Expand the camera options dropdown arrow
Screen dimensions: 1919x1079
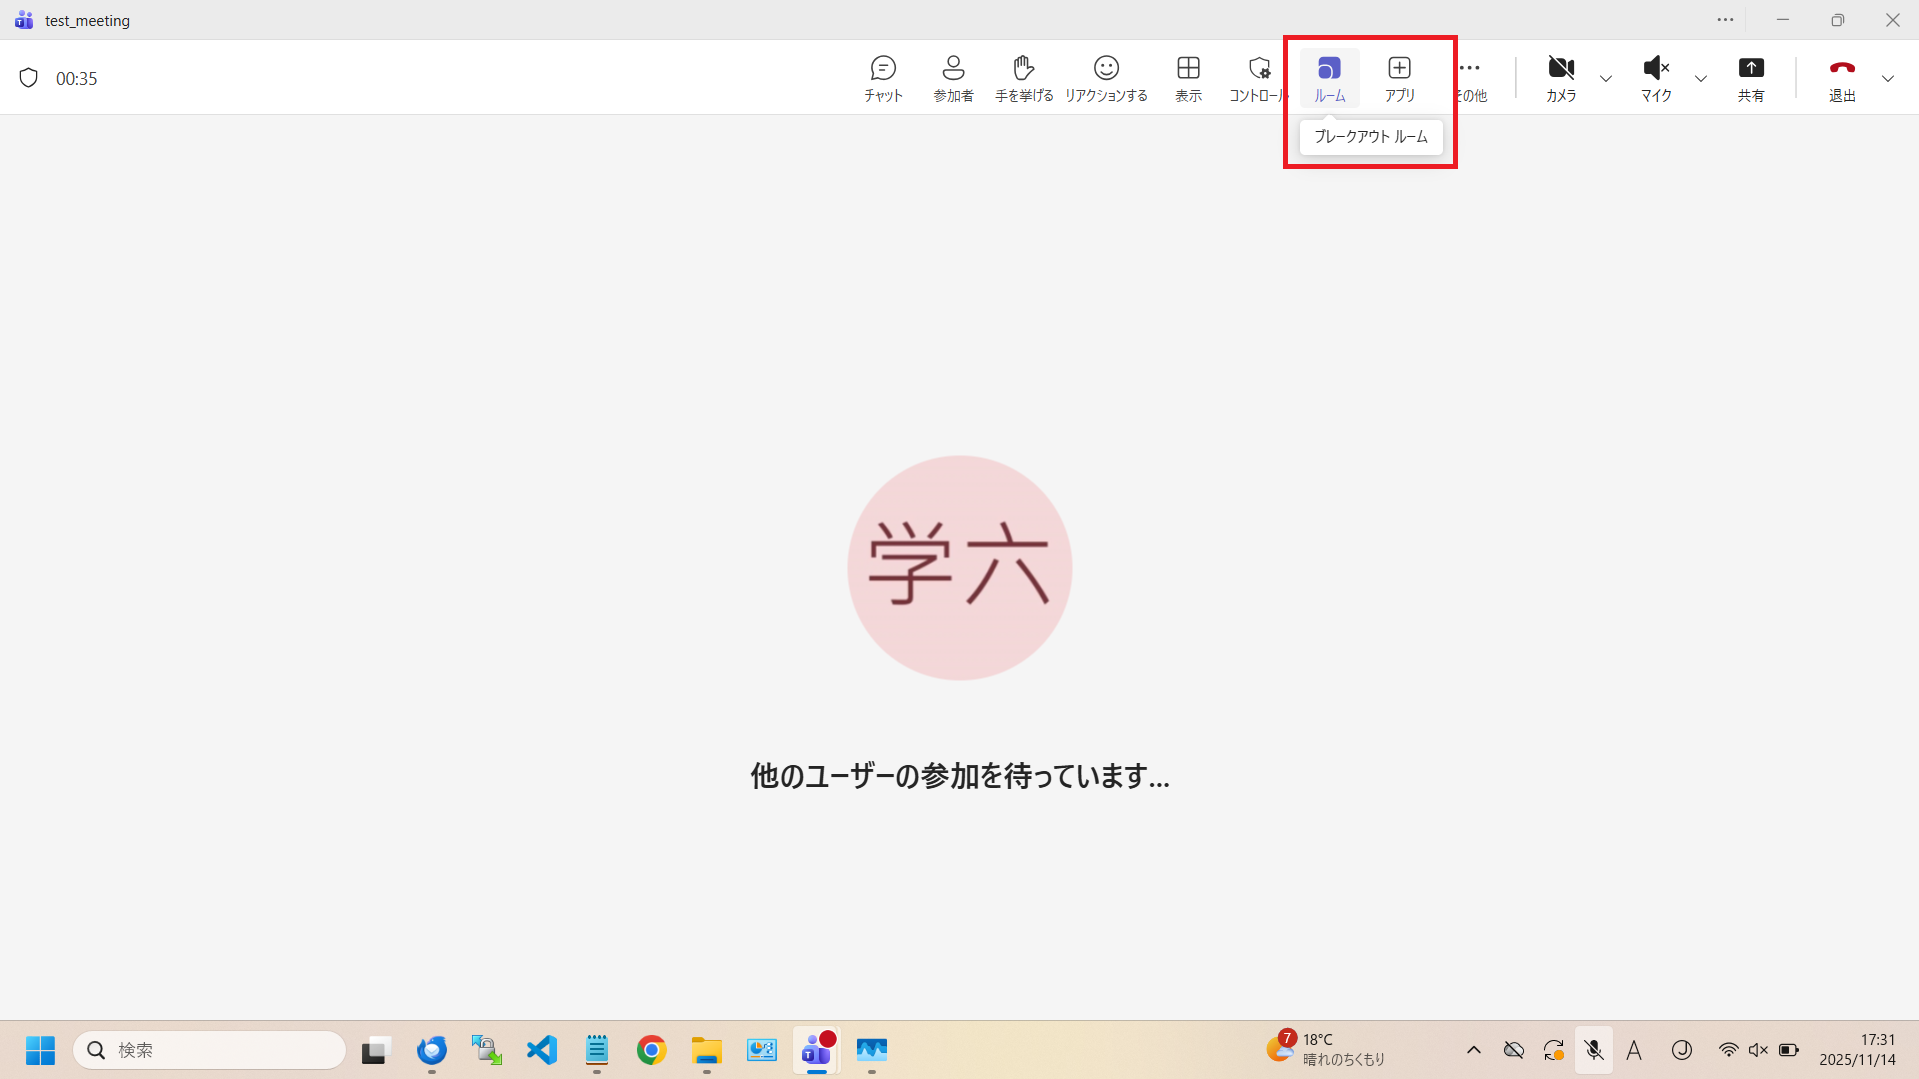[x=1606, y=79]
